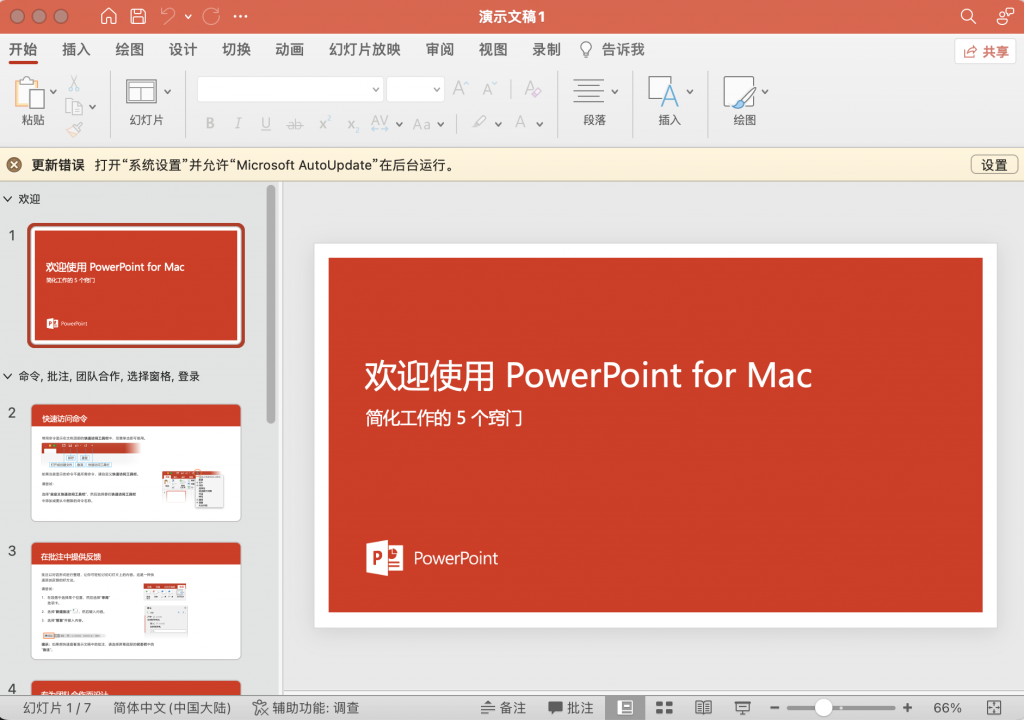This screenshot has width=1024, height=720.
Task: Switch to the 插入 ribbon tab
Action: 76,49
